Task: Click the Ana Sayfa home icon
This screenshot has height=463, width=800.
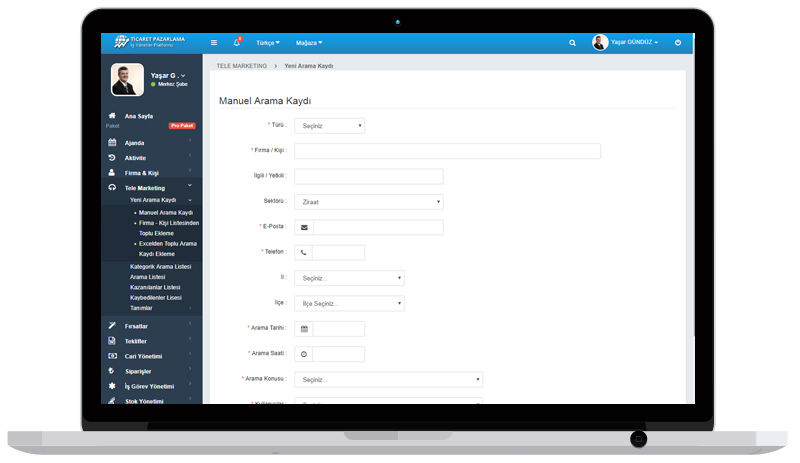Action: click(x=112, y=115)
